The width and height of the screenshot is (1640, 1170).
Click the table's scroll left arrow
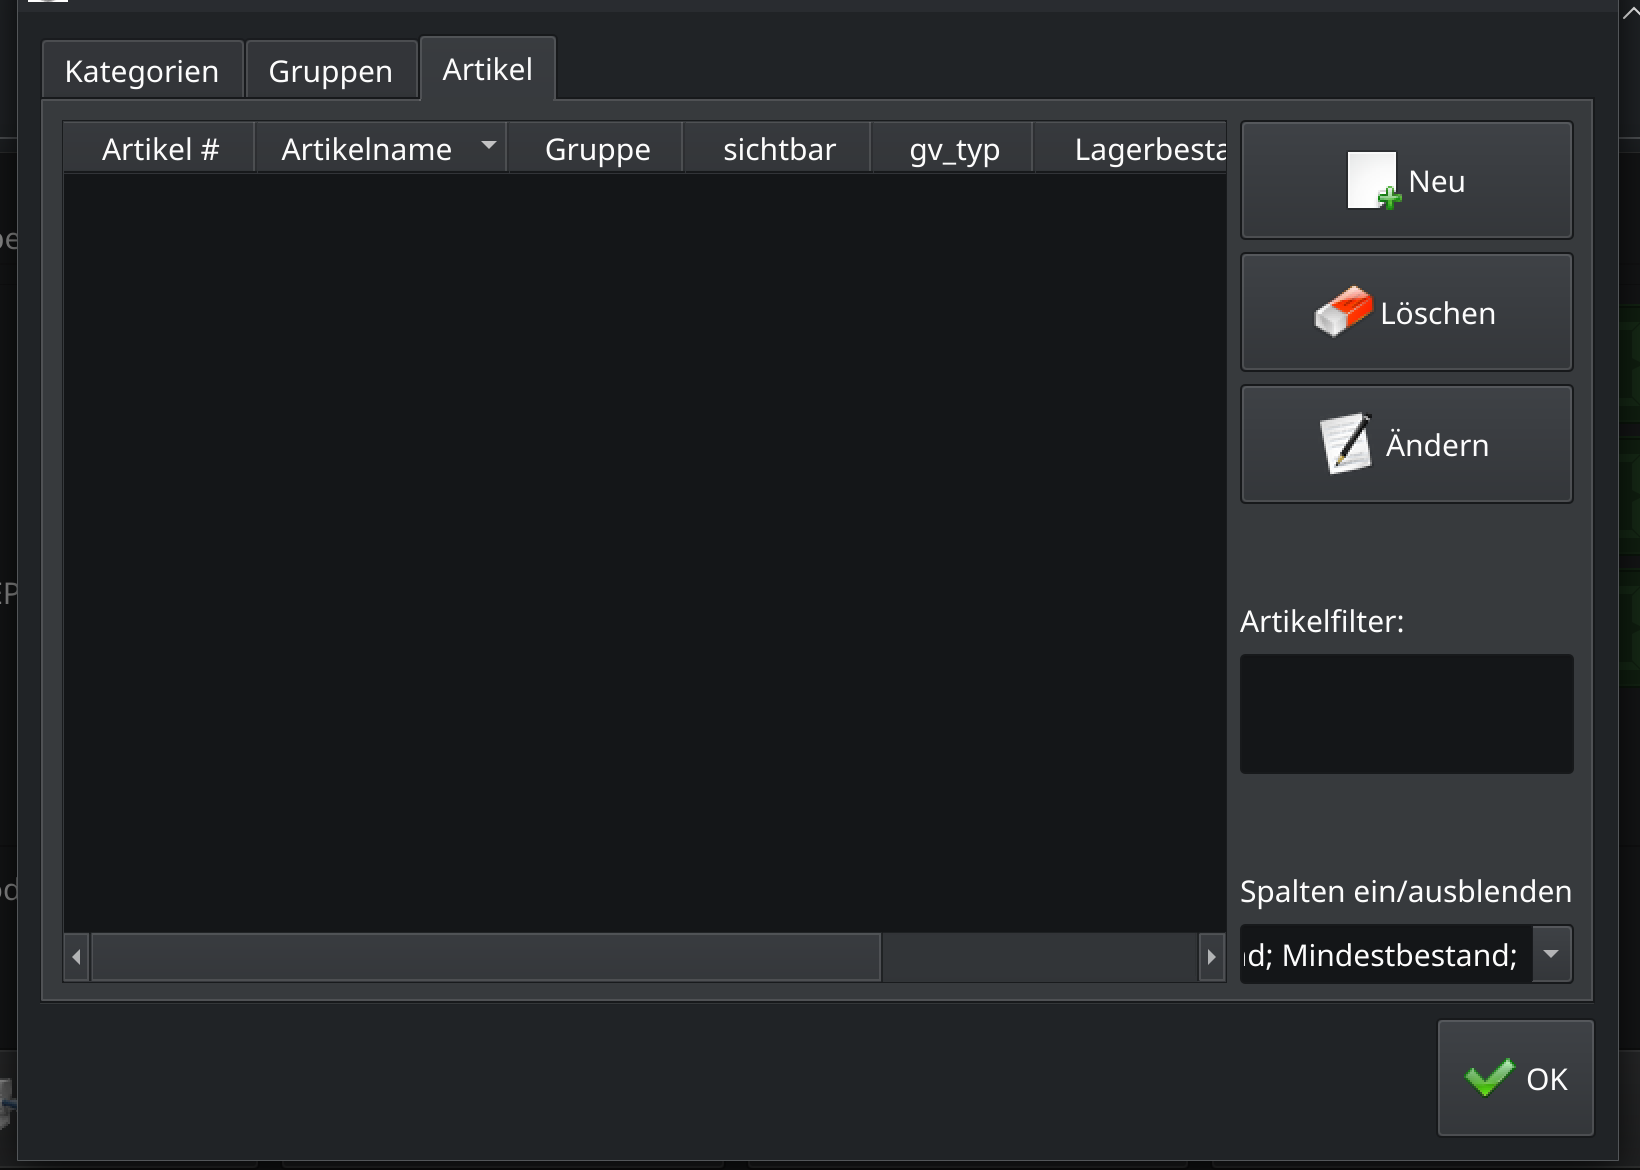77,957
